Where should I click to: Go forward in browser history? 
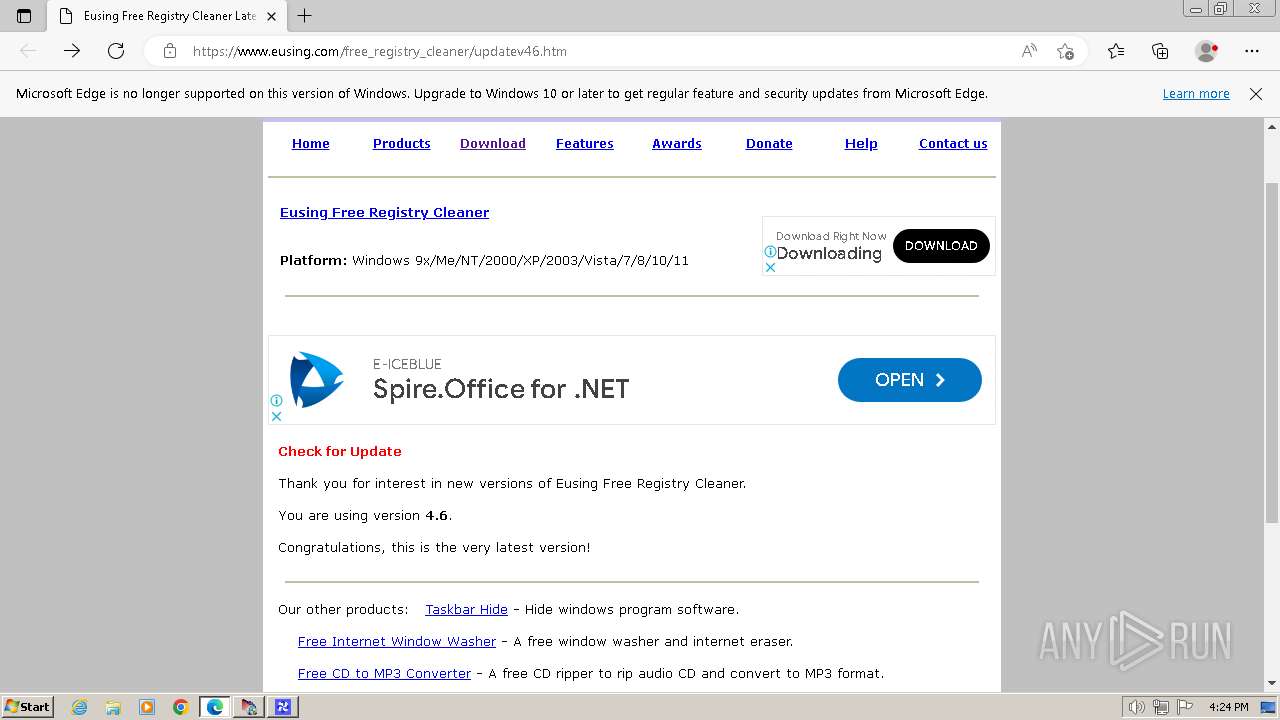72,51
